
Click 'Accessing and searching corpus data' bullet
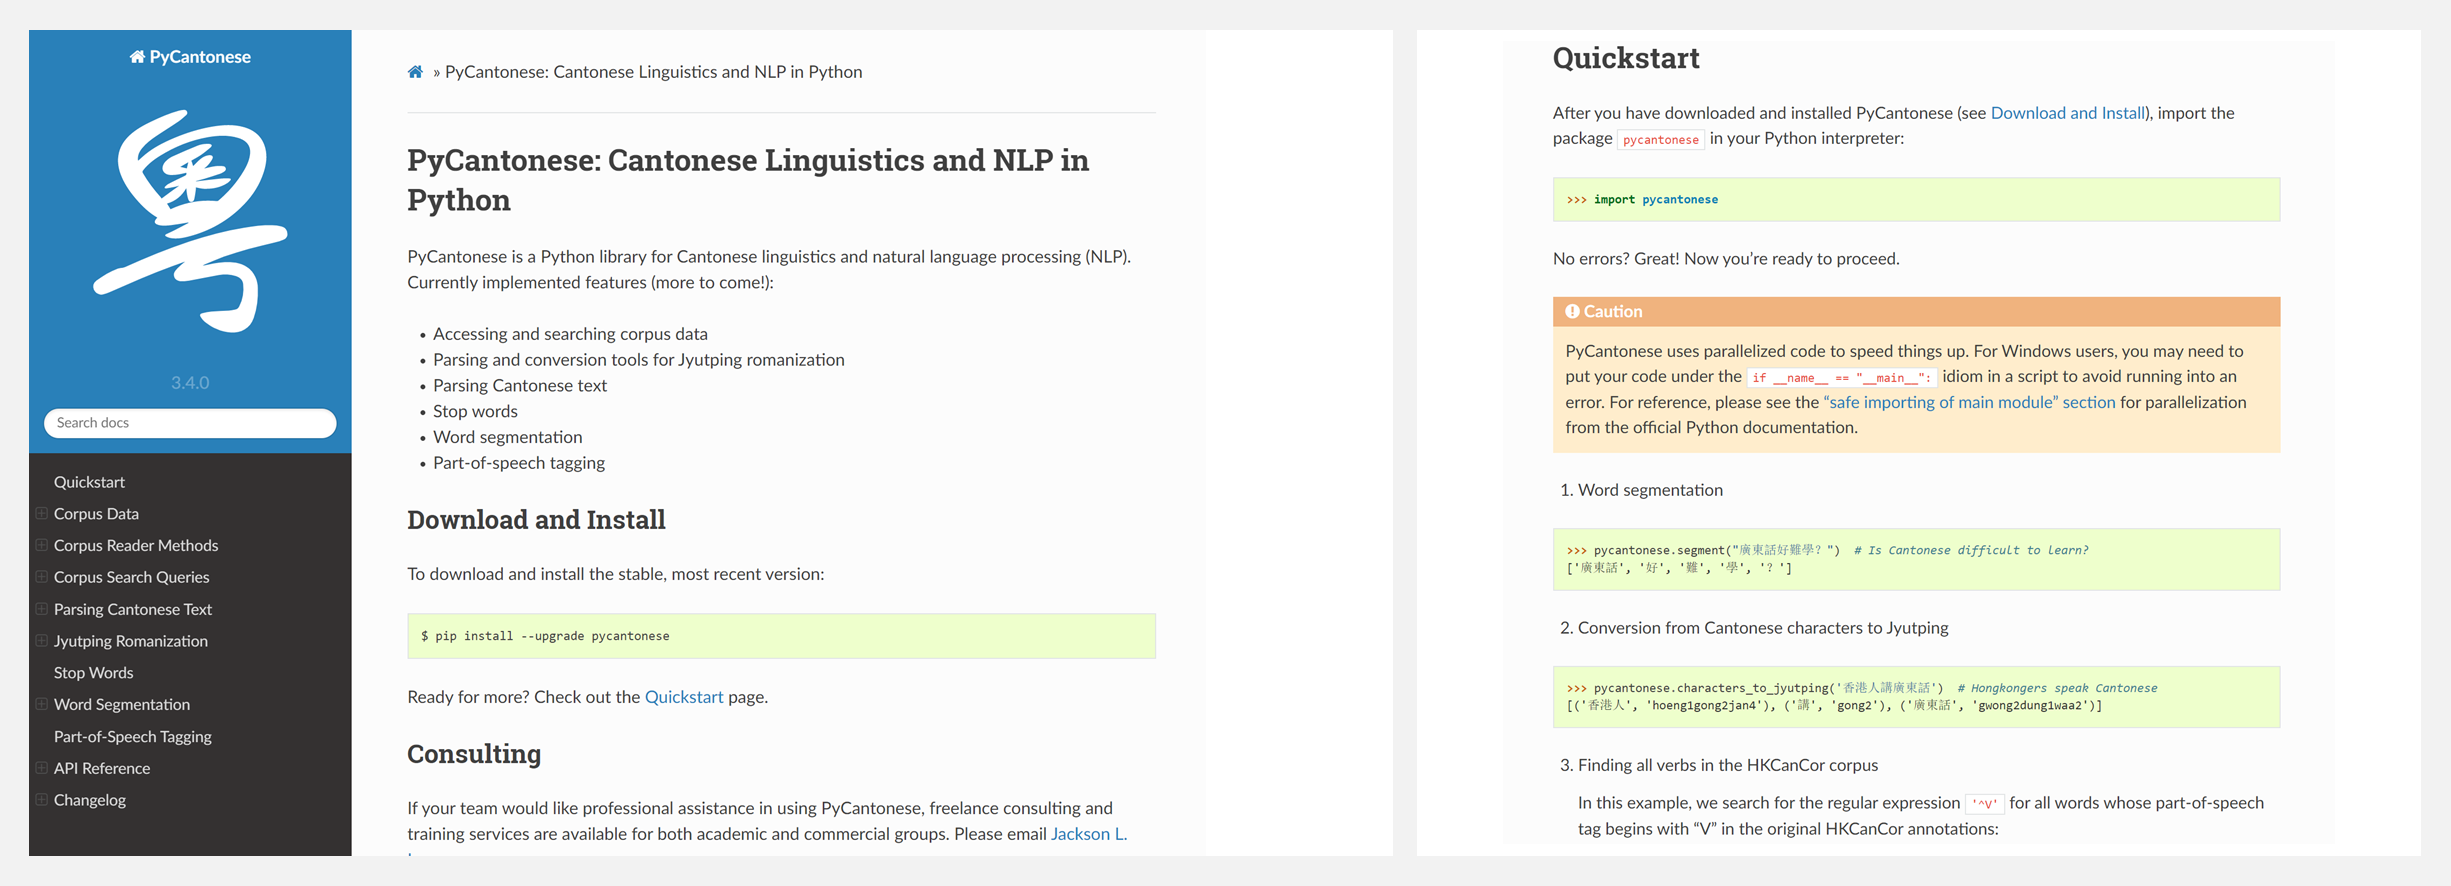(570, 334)
